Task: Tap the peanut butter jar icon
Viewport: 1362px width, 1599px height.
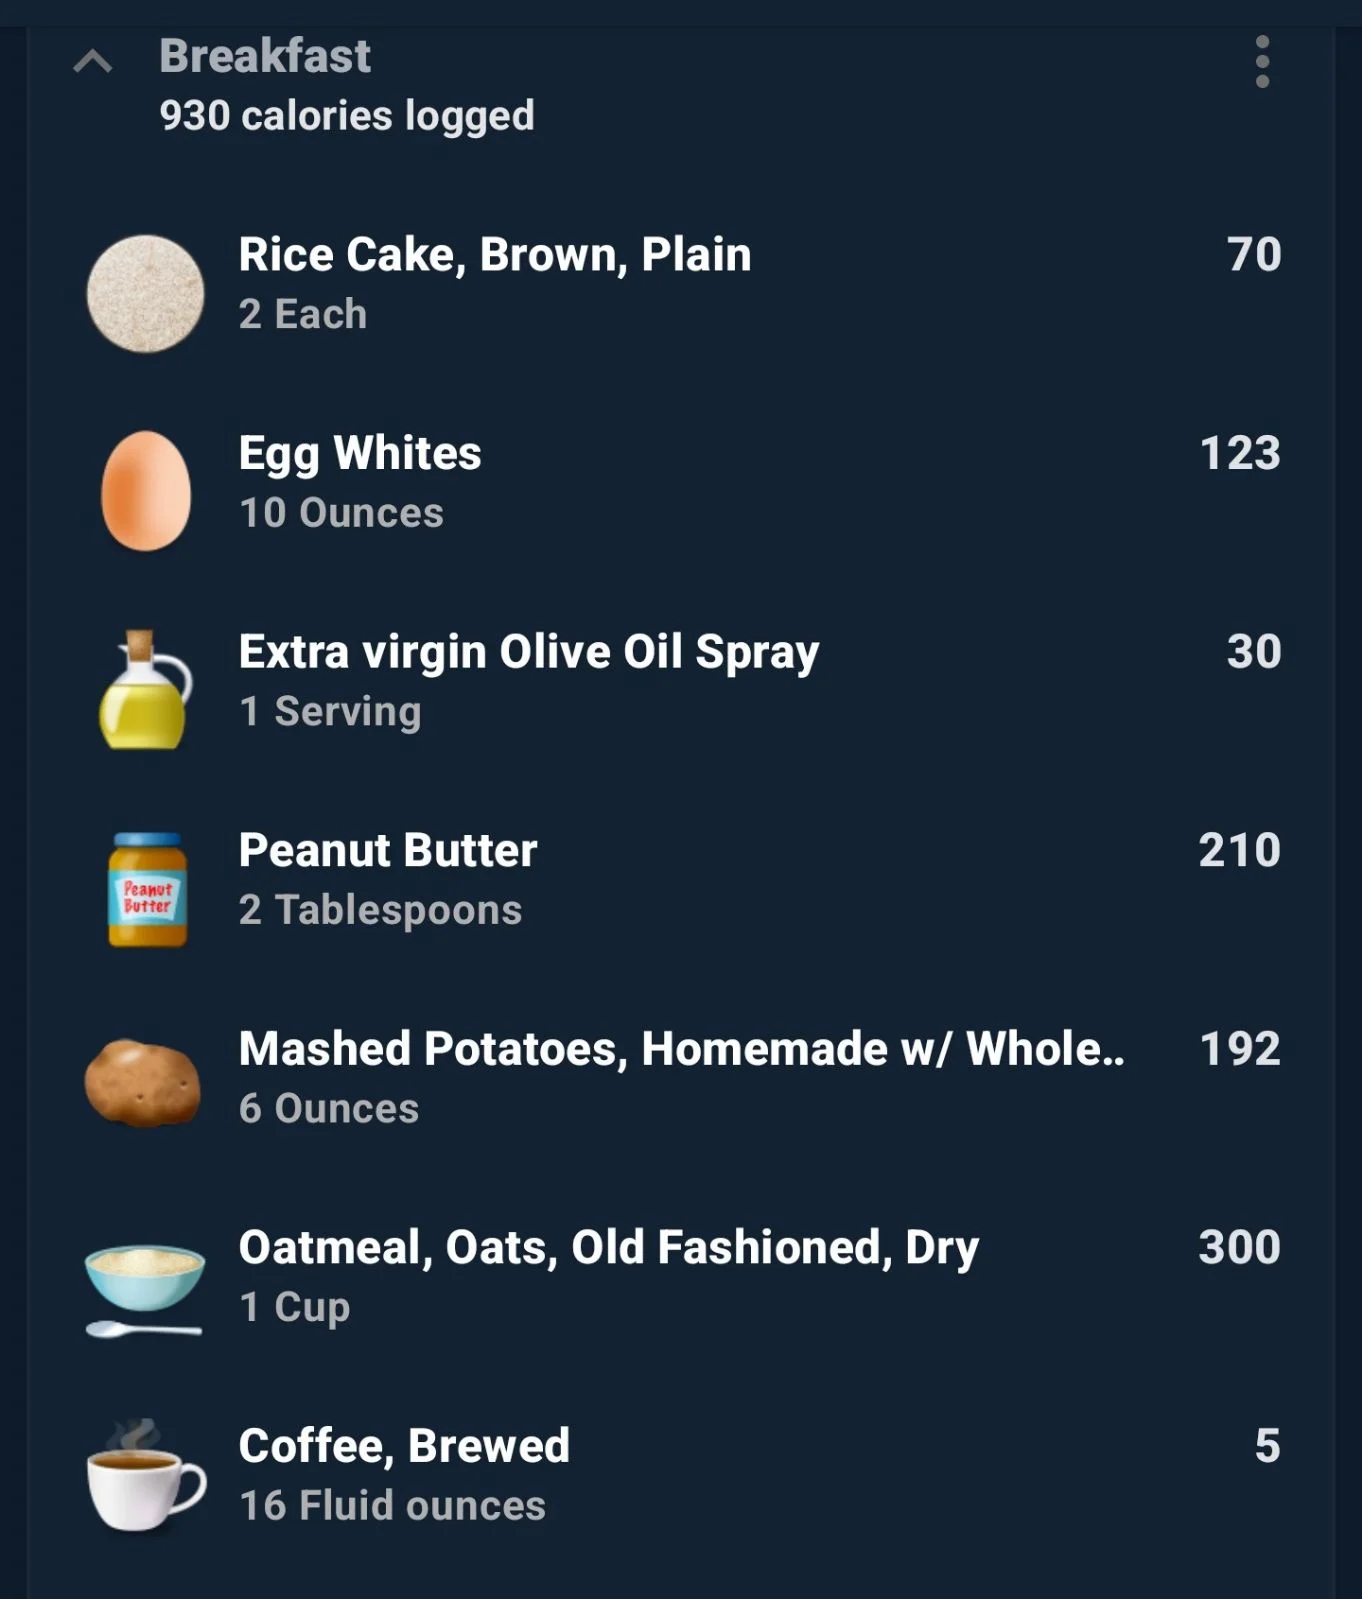Action: pyautogui.click(x=147, y=888)
